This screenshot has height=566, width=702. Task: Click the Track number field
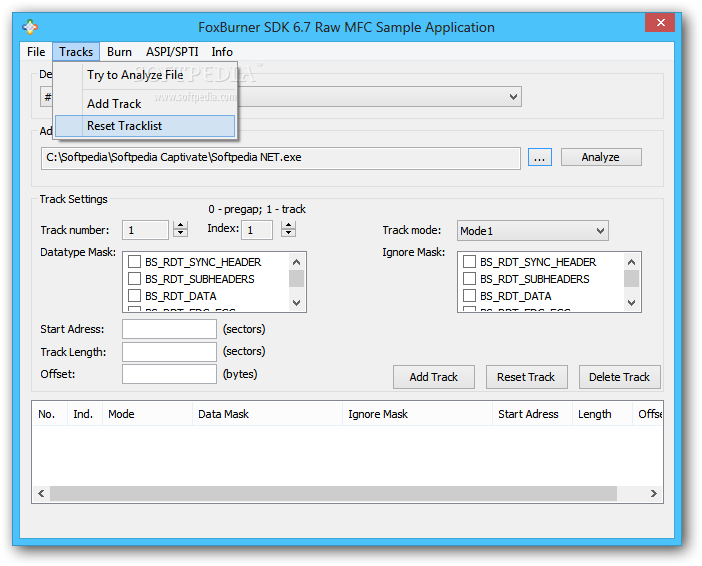[145, 230]
